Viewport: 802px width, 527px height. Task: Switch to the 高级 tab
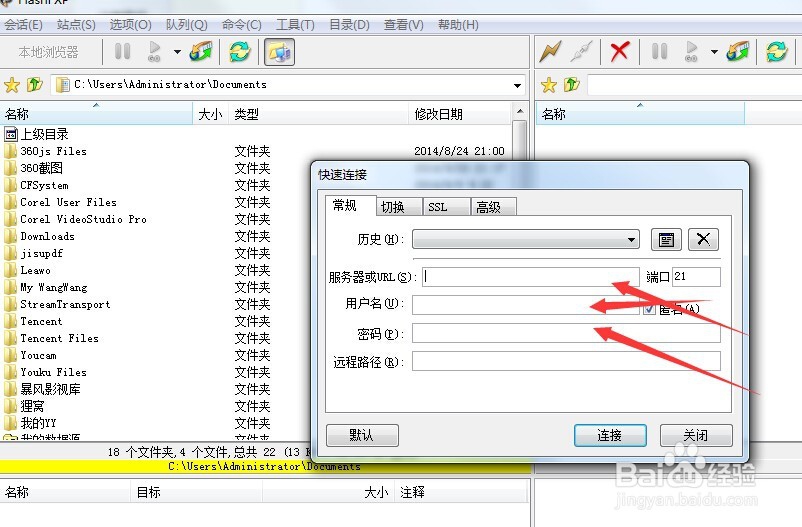[493, 207]
